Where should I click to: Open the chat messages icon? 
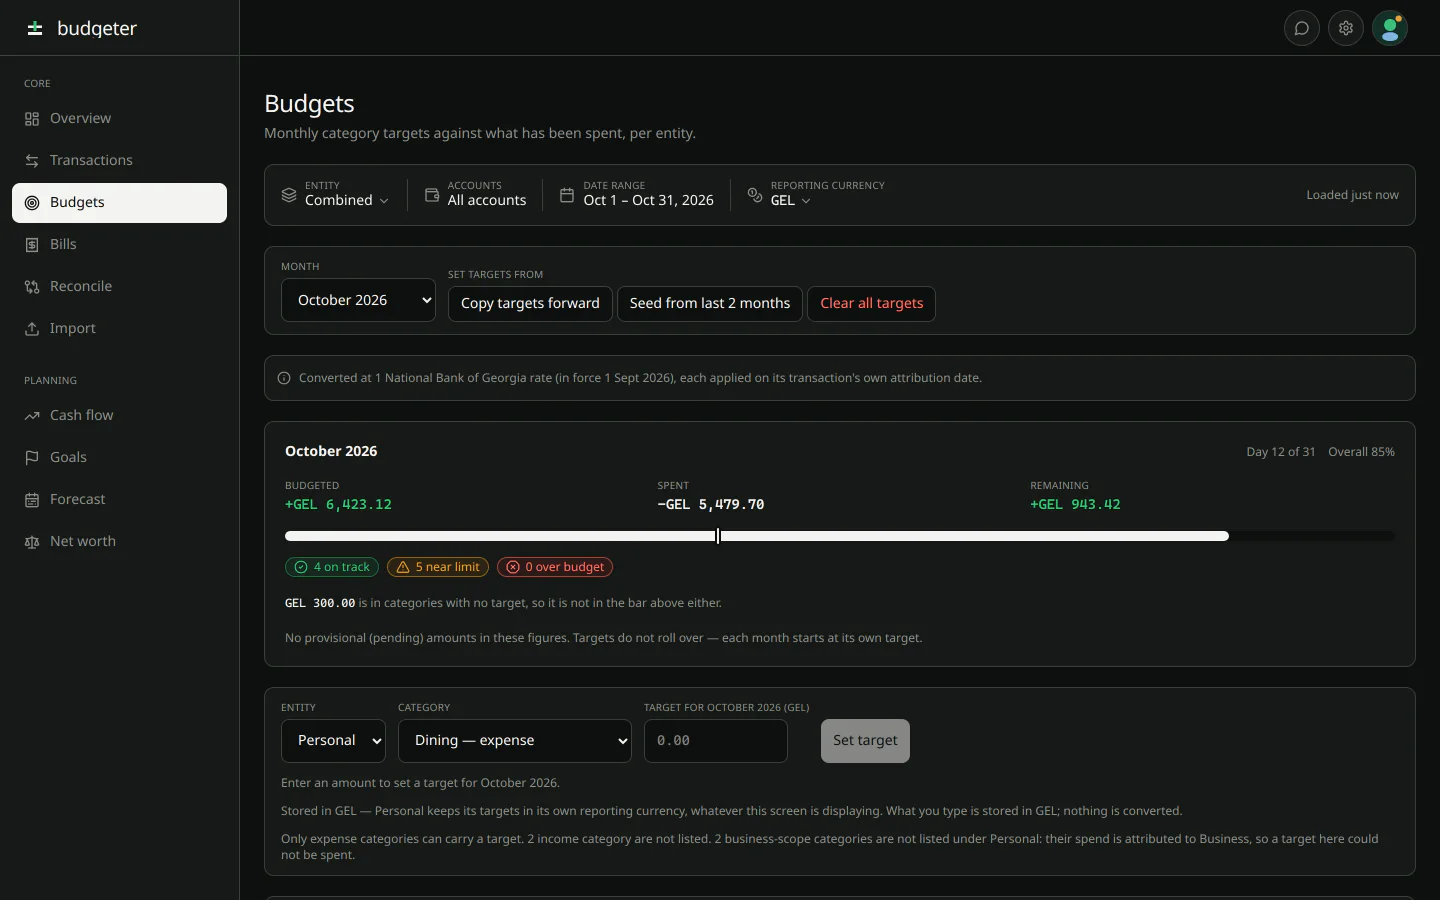[x=1302, y=28]
